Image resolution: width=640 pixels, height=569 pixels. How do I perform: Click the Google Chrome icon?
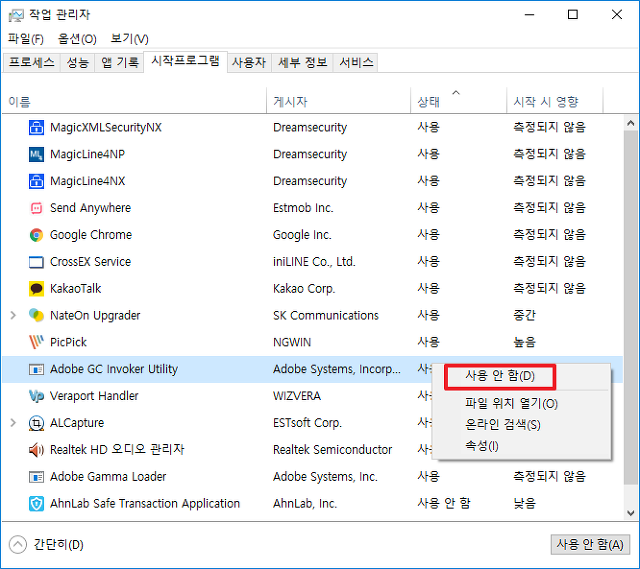(36, 235)
